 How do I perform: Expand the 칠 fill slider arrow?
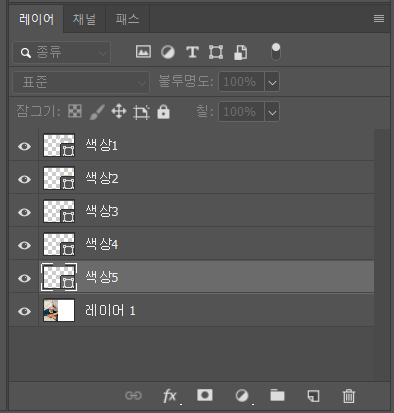tap(272, 112)
